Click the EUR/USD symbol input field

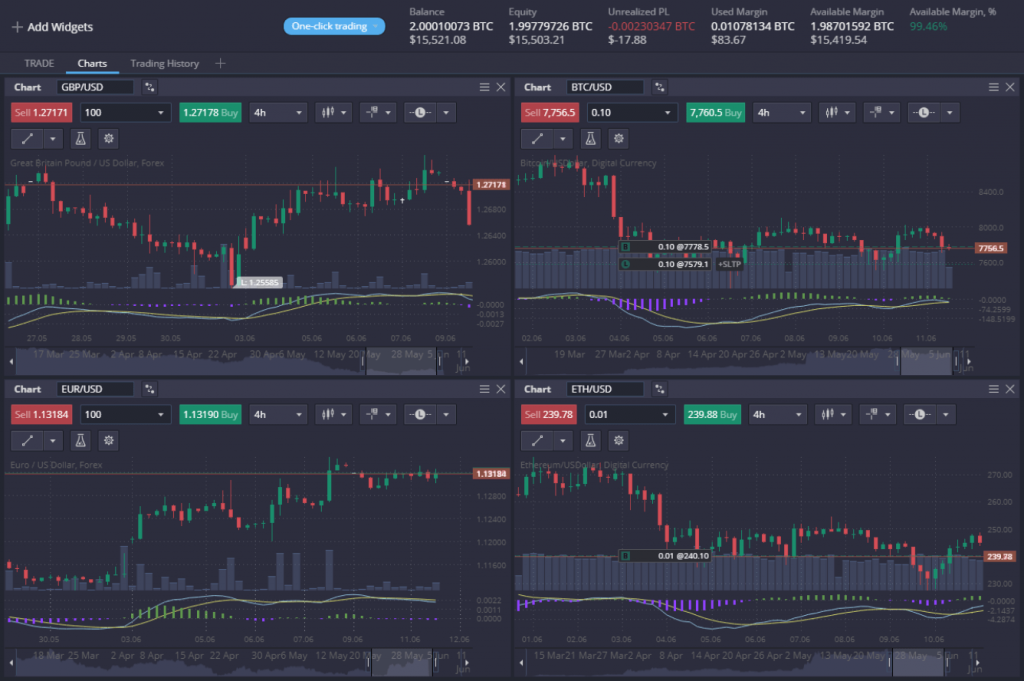[95, 389]
